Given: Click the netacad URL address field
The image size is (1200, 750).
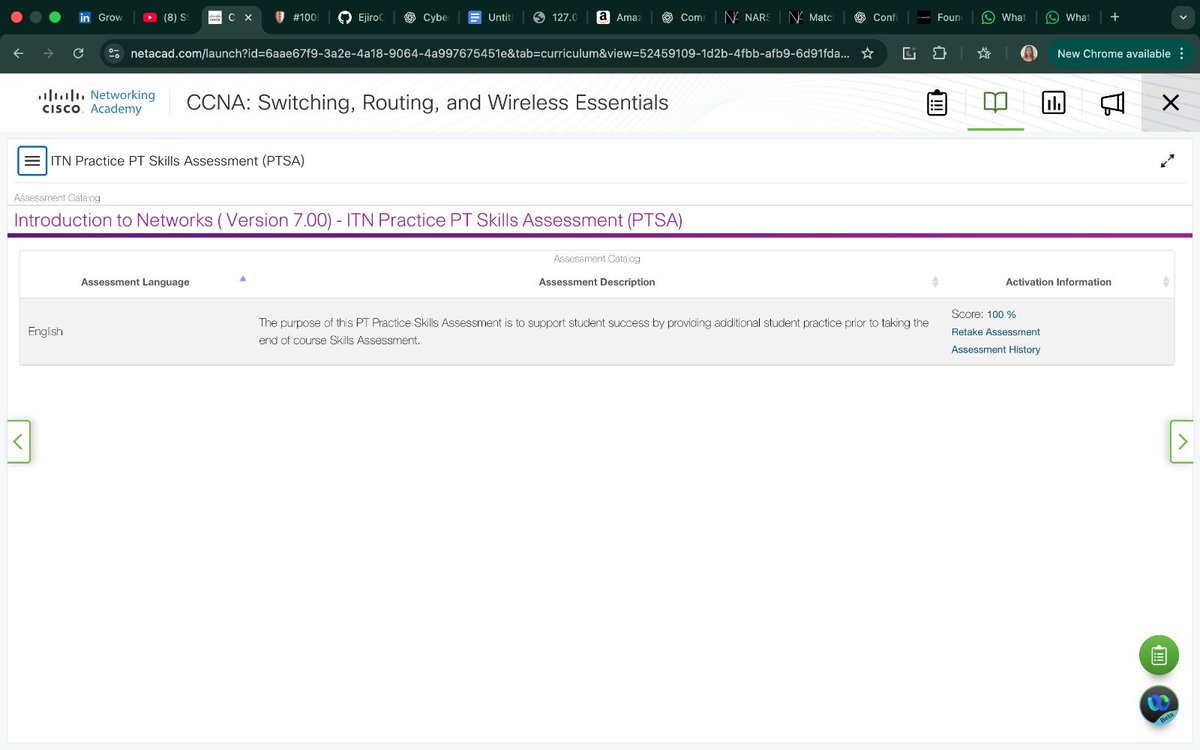Looking at the screenshot, I should [x=490, y=54].
